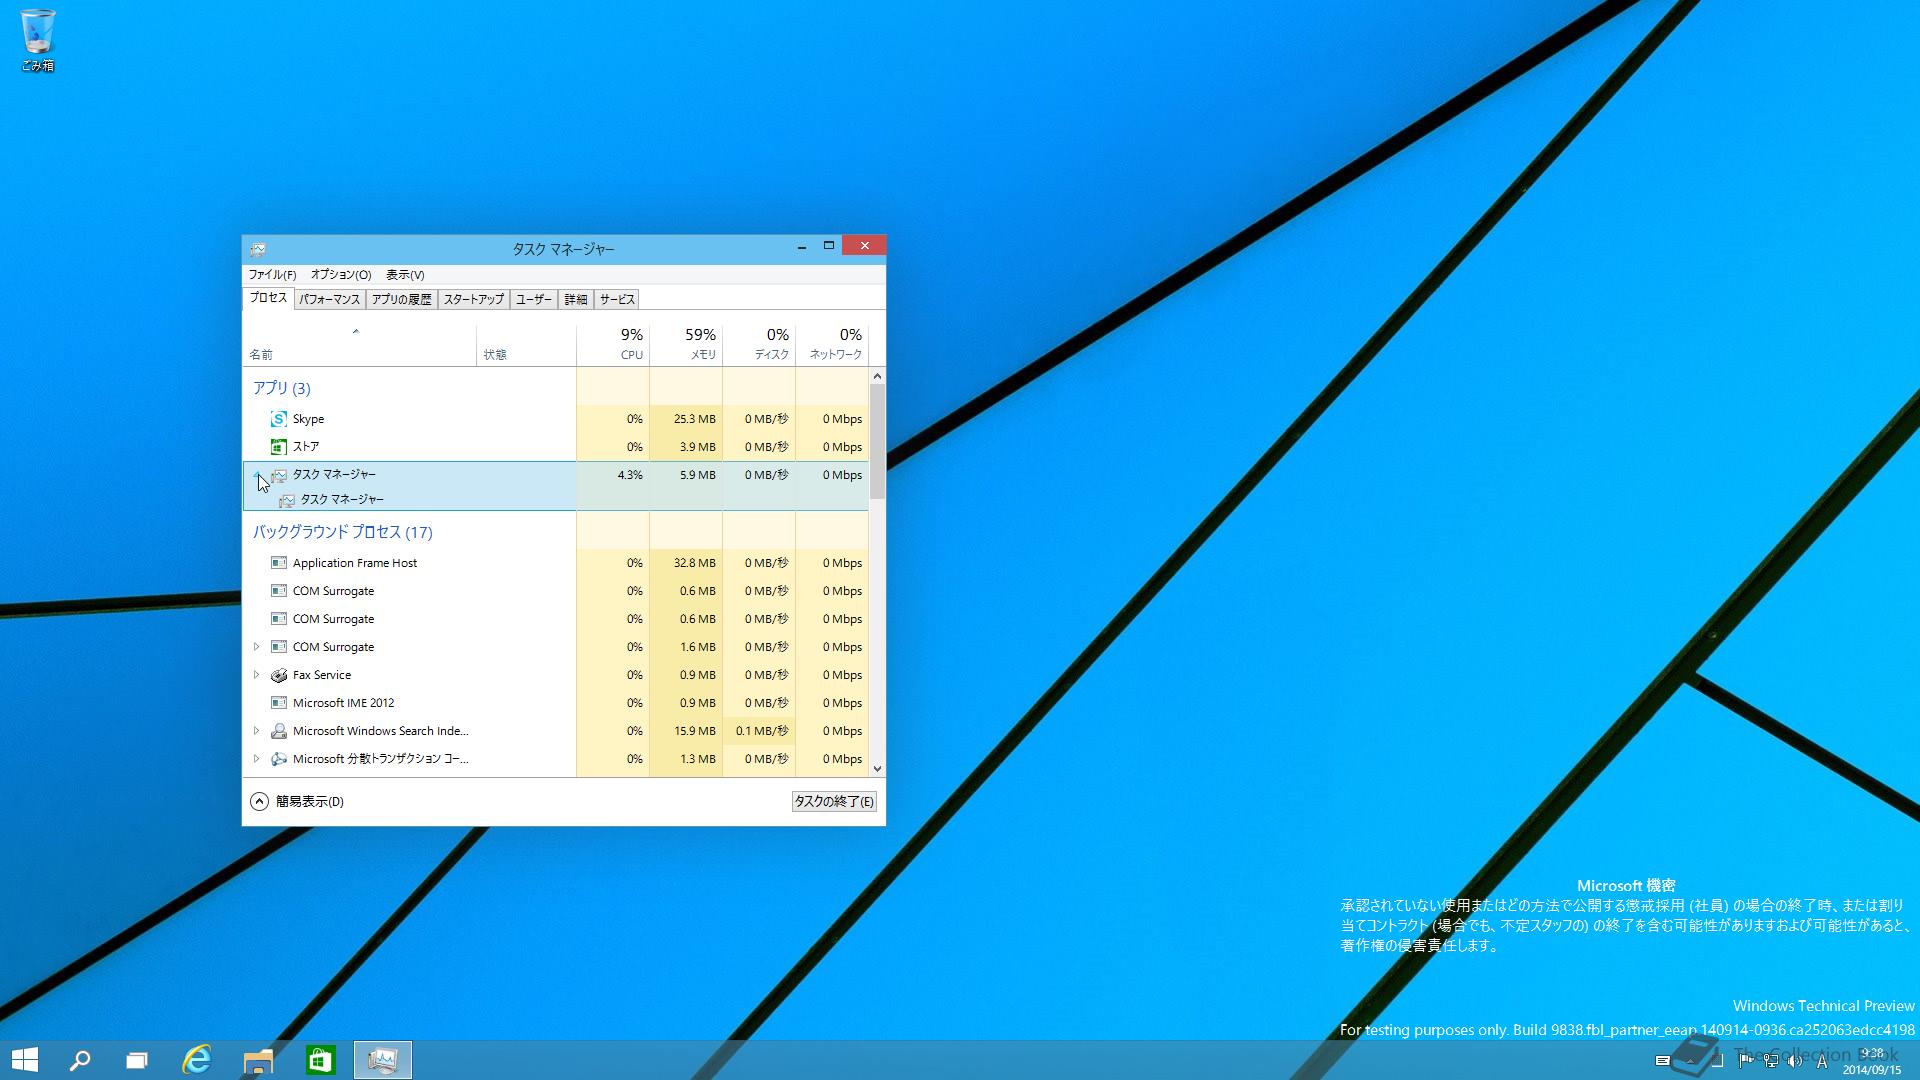
Task: Click the 状態 column header
Action: pyautogui.click(x=526, y=344)
